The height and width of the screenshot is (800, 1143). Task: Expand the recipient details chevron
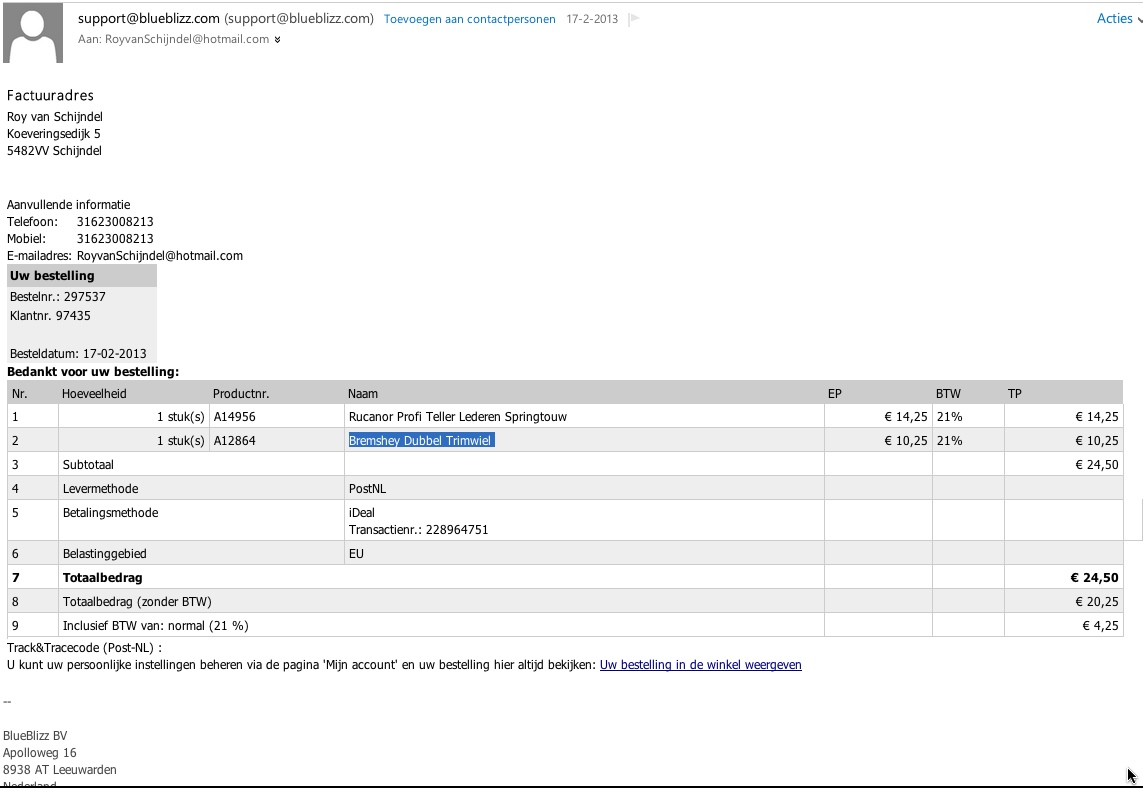pyautogui.click(x=277, y=40)
